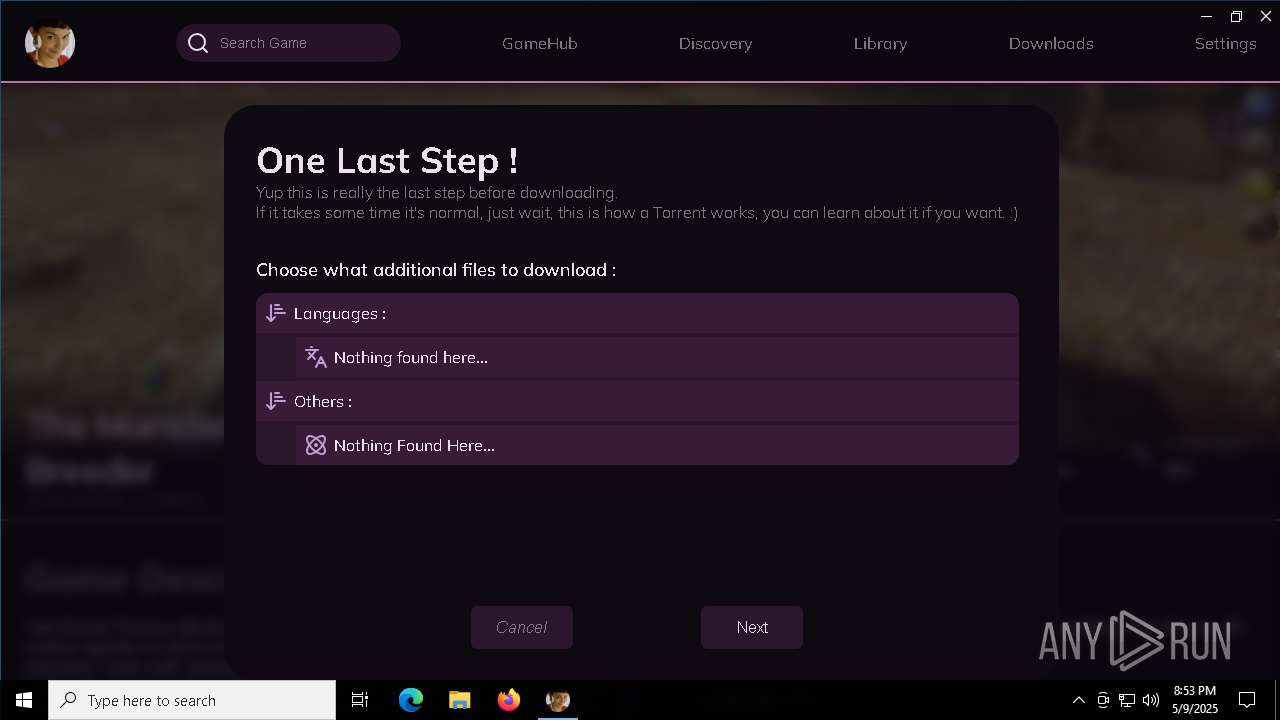1280x720 pixels.
Task: Open File Explorer from taskbar
Action: (459, 700)
